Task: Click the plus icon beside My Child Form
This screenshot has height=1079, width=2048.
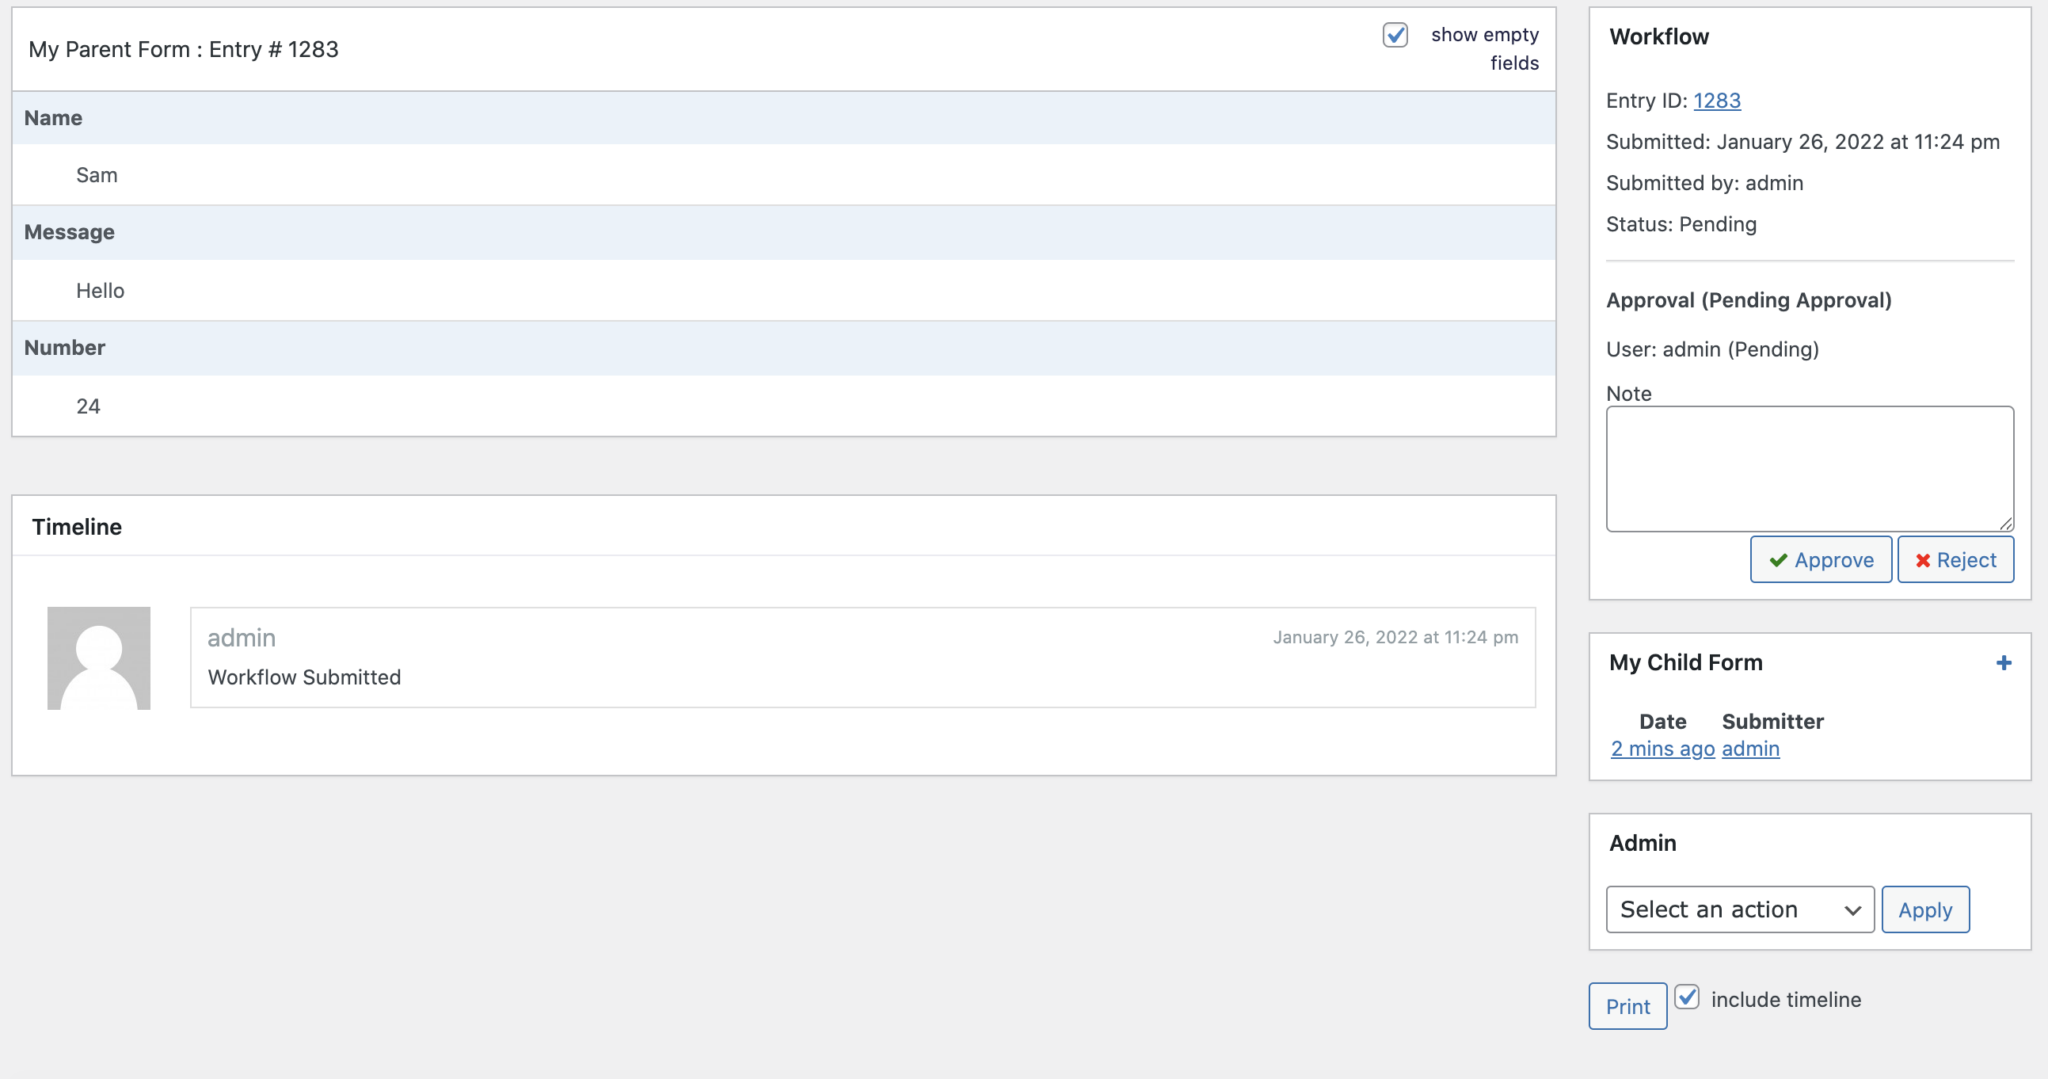Action: coord(2003,663)
